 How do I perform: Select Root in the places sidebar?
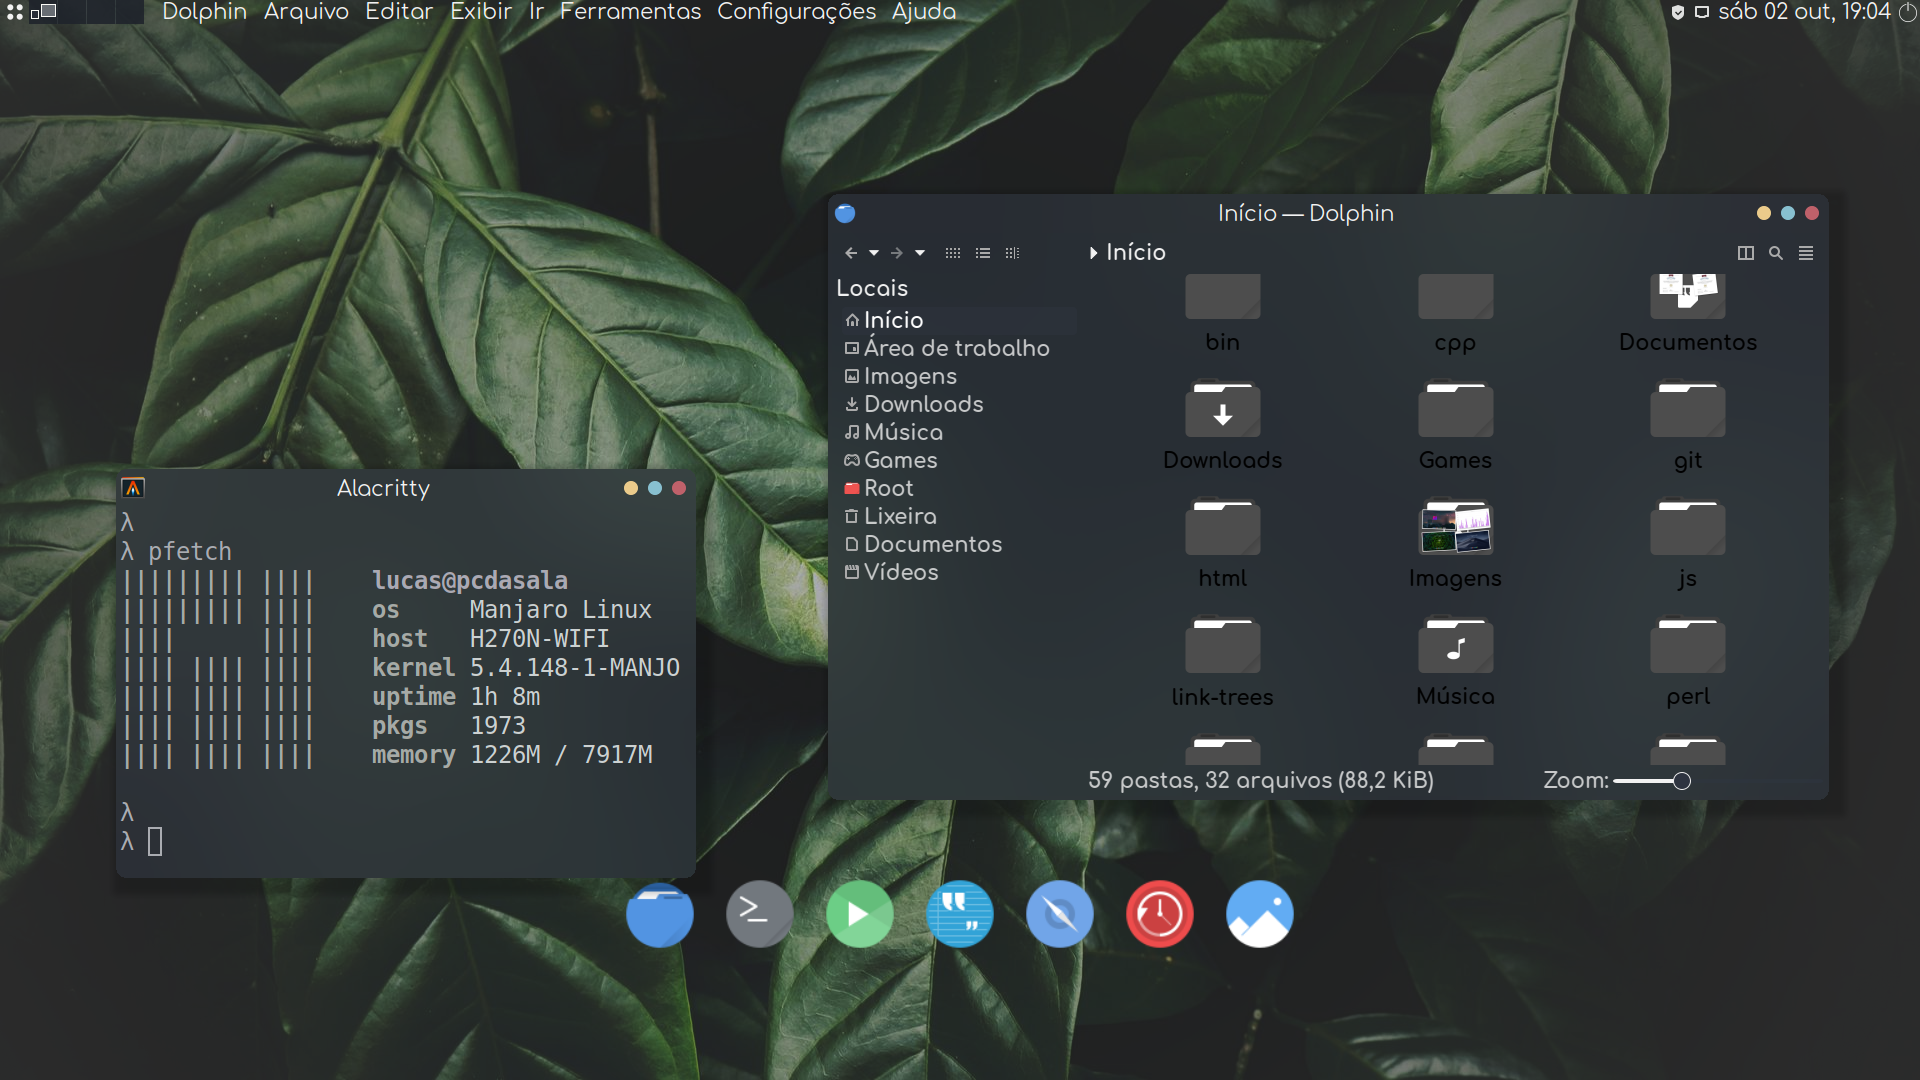click(888, 488)
